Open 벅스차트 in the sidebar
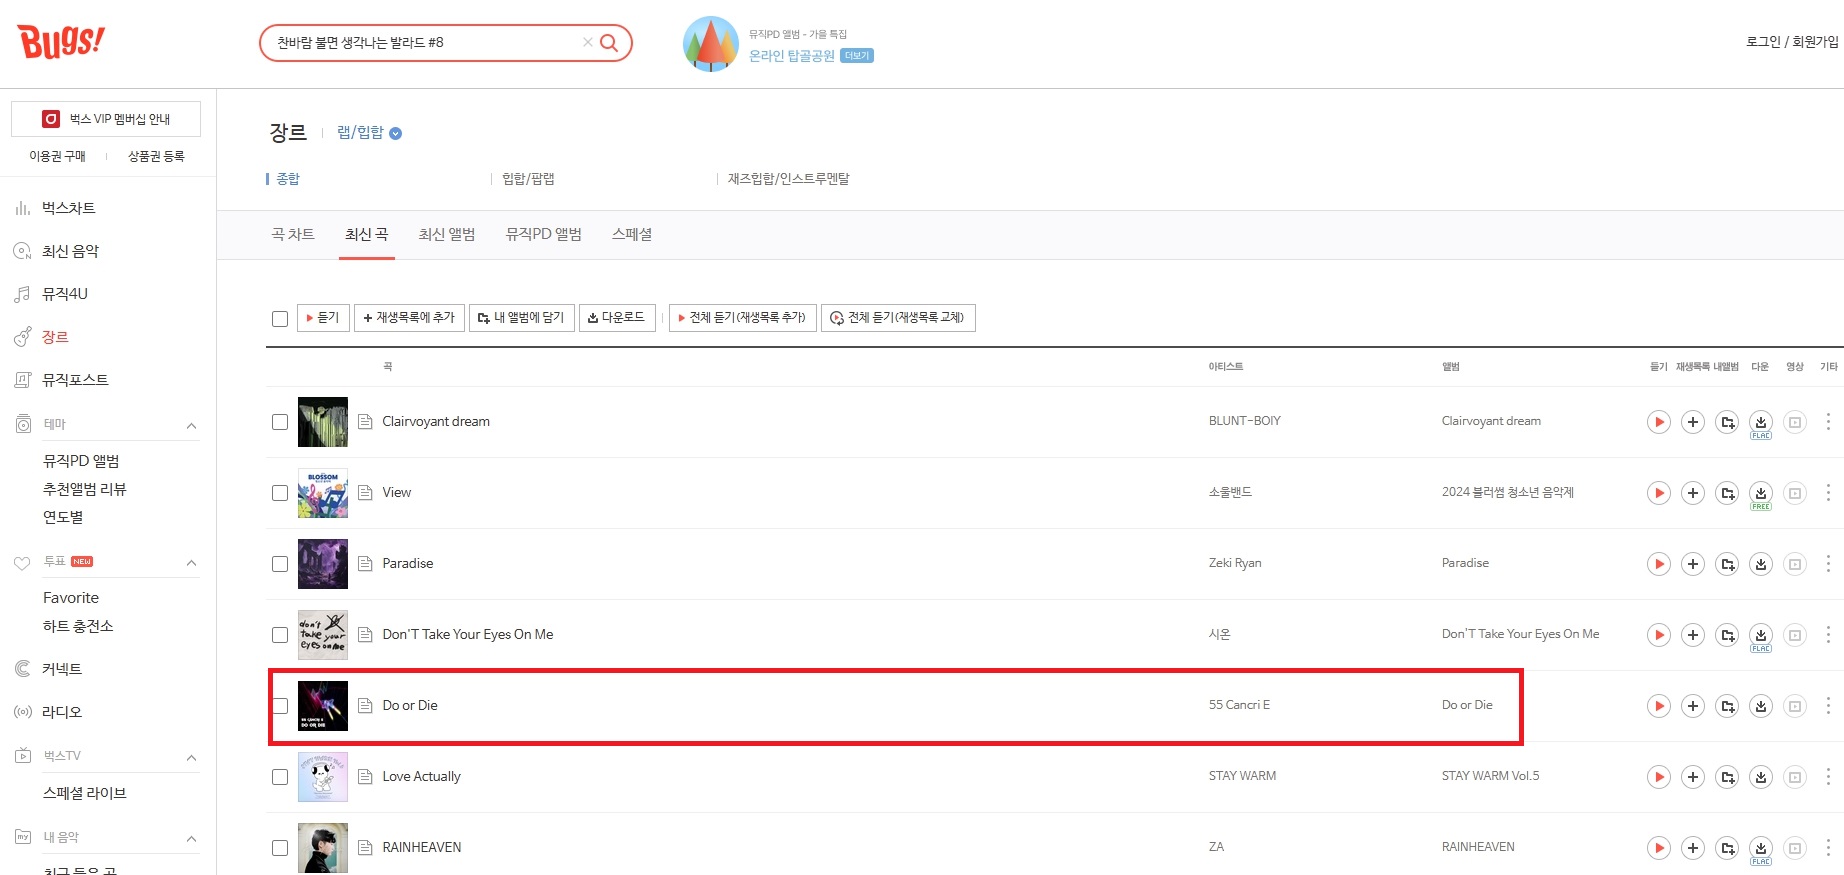This screenshot has width=1844, height=875. (68, 208)
